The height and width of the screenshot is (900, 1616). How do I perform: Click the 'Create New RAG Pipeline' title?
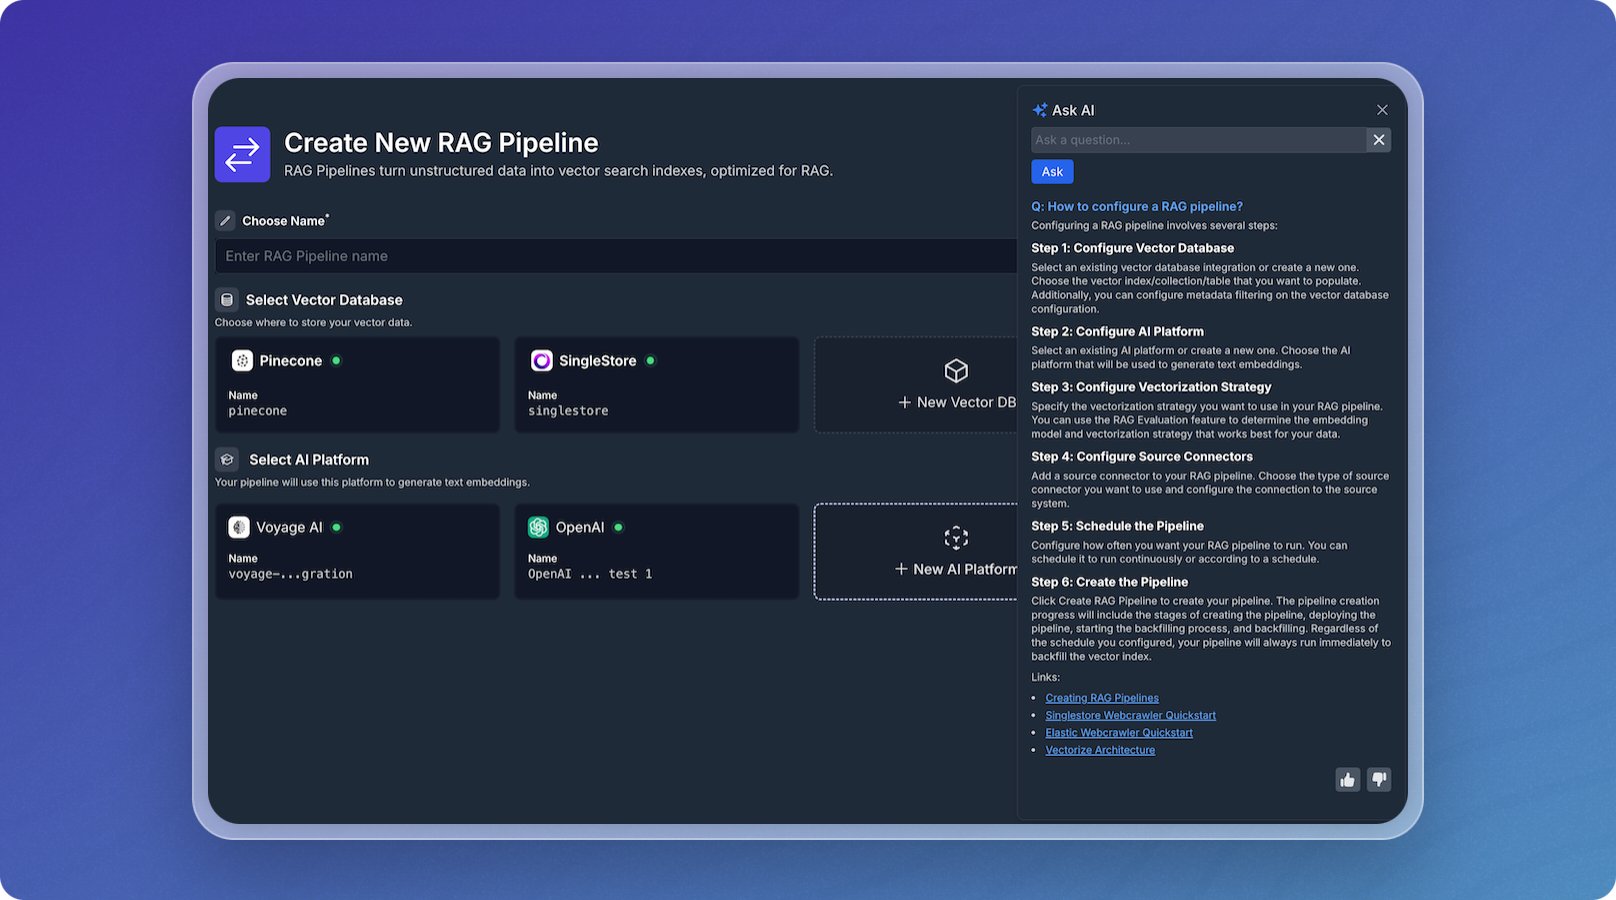441,143
